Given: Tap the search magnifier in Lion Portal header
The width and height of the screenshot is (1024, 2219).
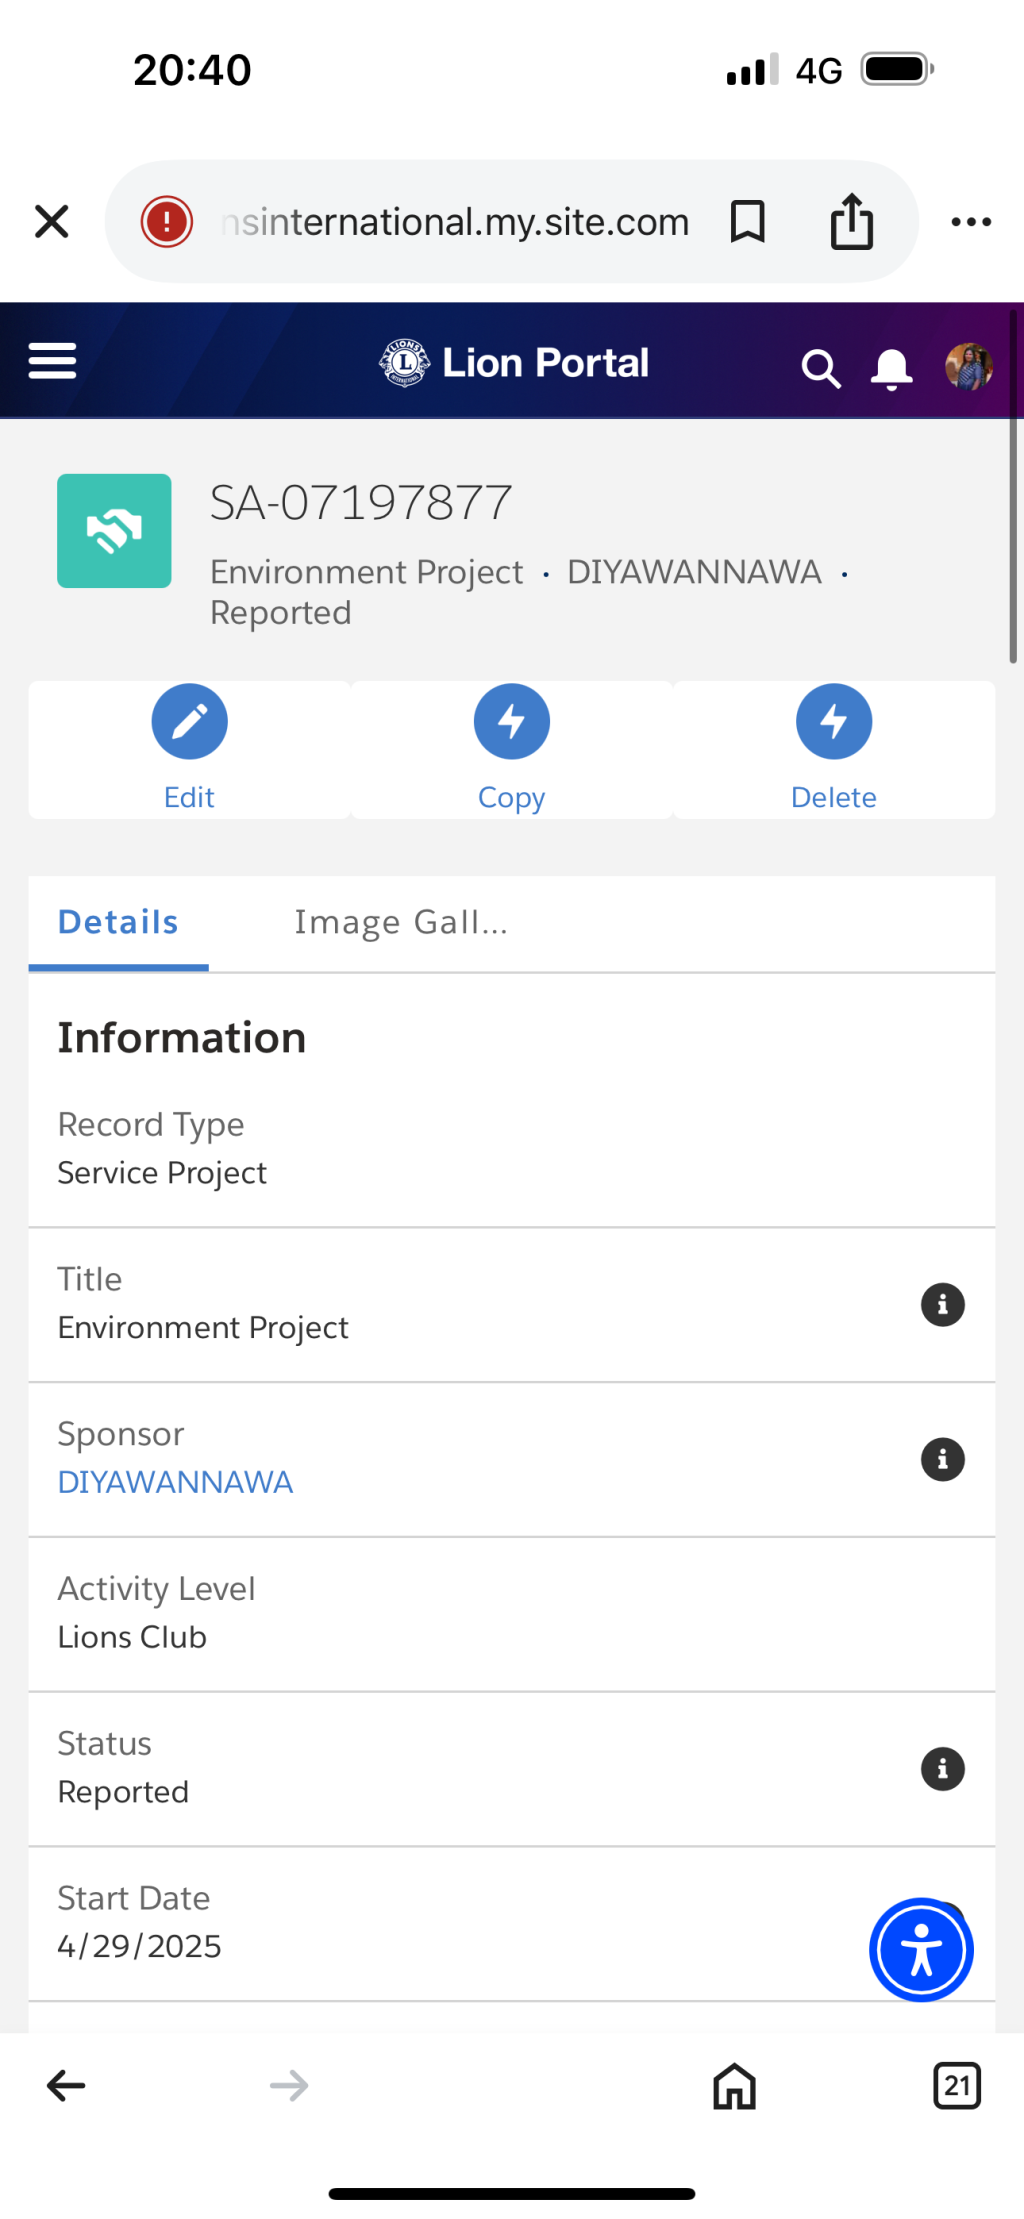Looking at the screenshot, I should click(x=820, y=368).
